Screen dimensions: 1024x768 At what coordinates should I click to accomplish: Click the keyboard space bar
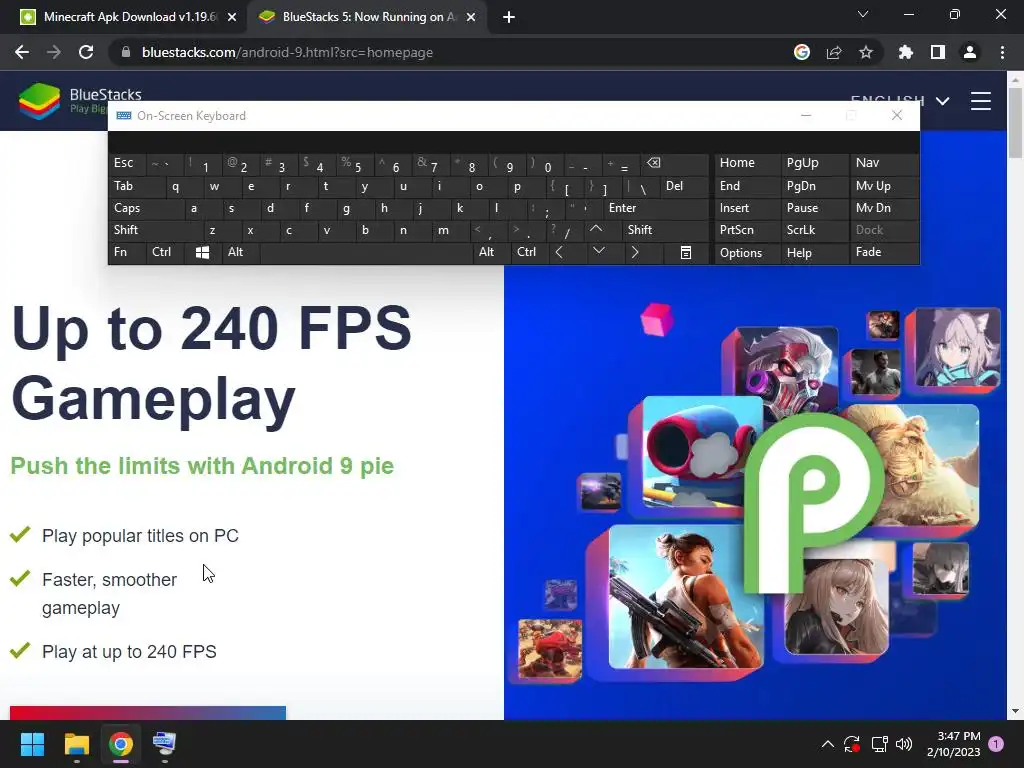click(366, 253)
